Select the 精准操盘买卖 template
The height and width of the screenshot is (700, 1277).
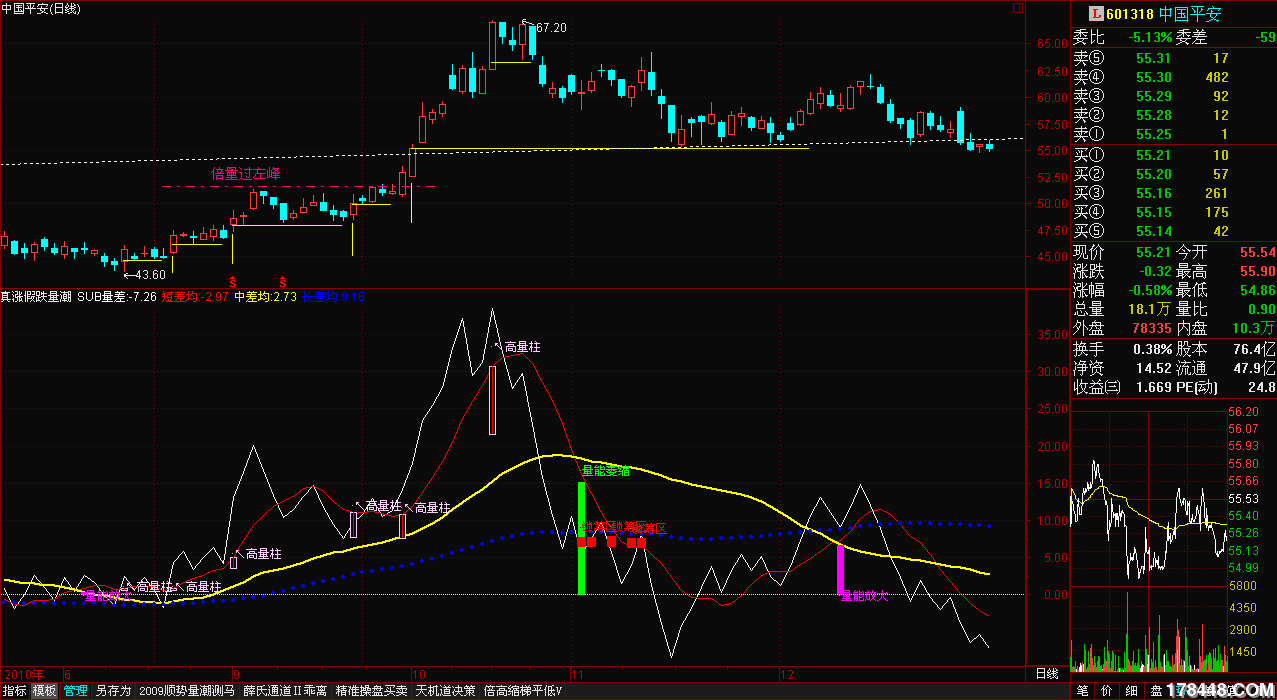tap(371, 690)
